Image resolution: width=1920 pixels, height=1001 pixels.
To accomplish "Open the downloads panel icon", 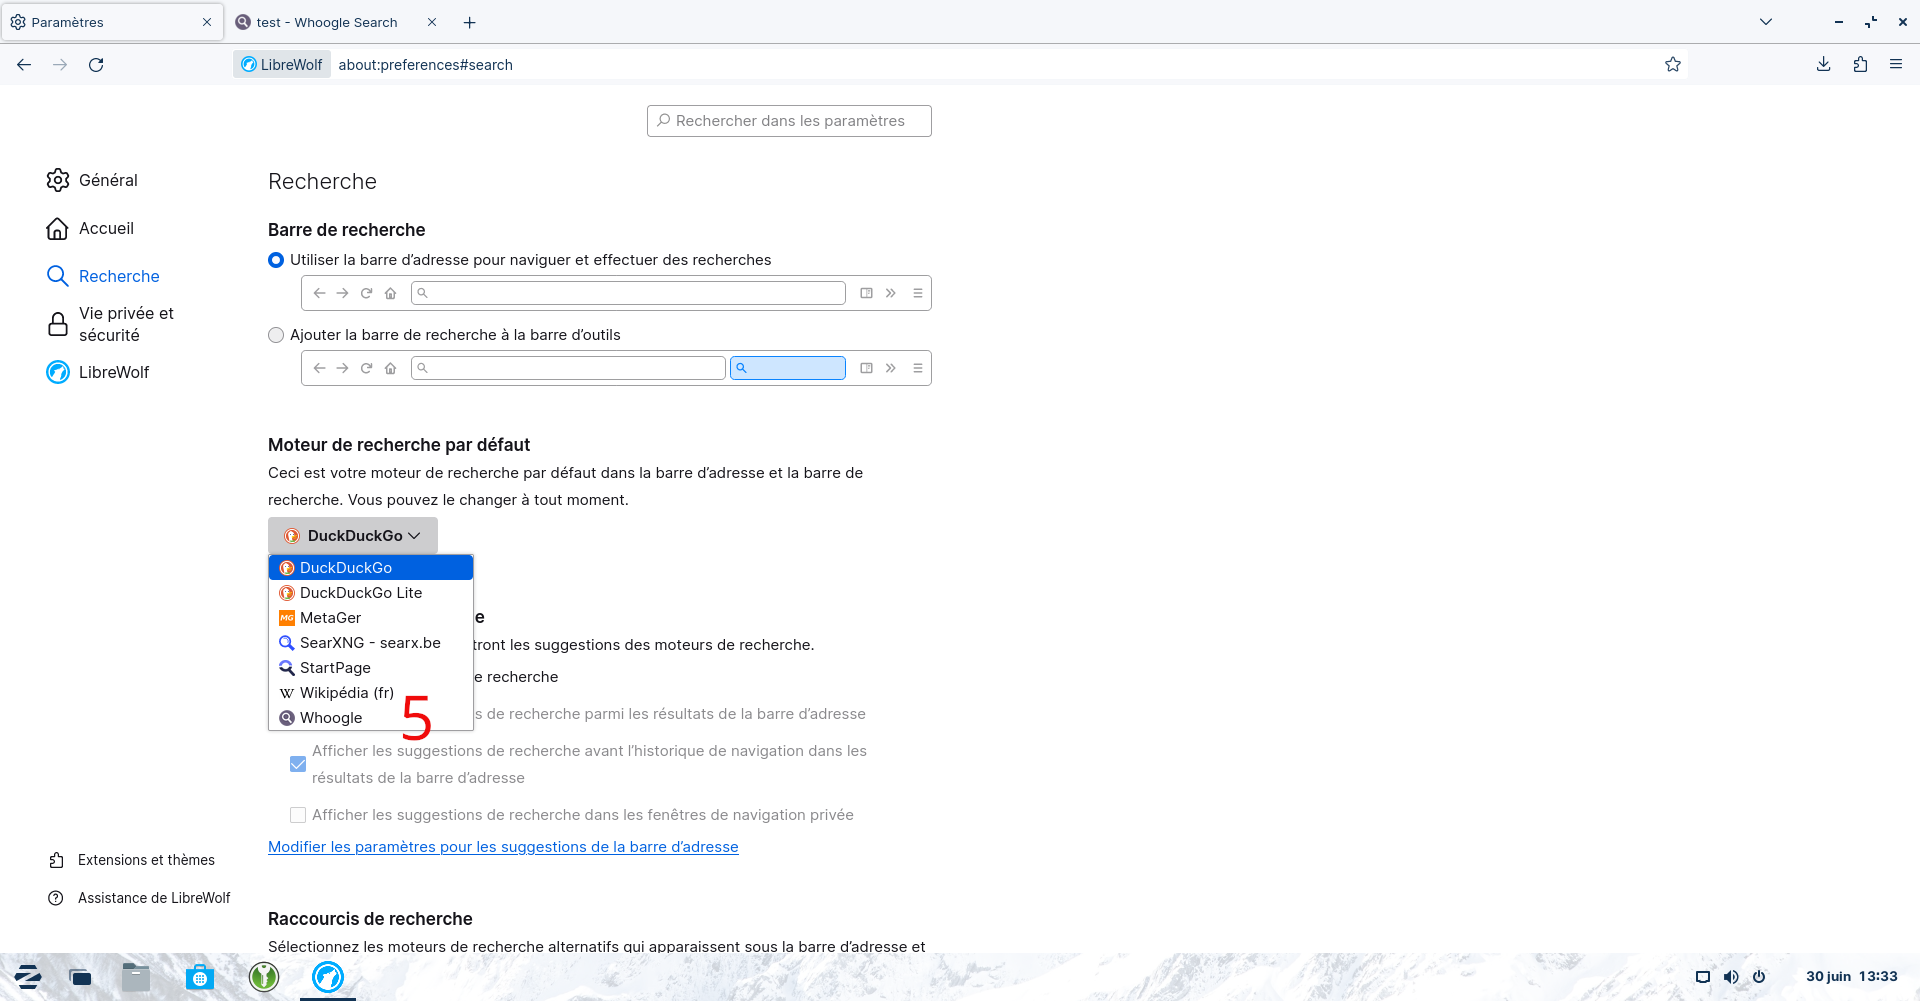I will click(x=1823, y=65).
